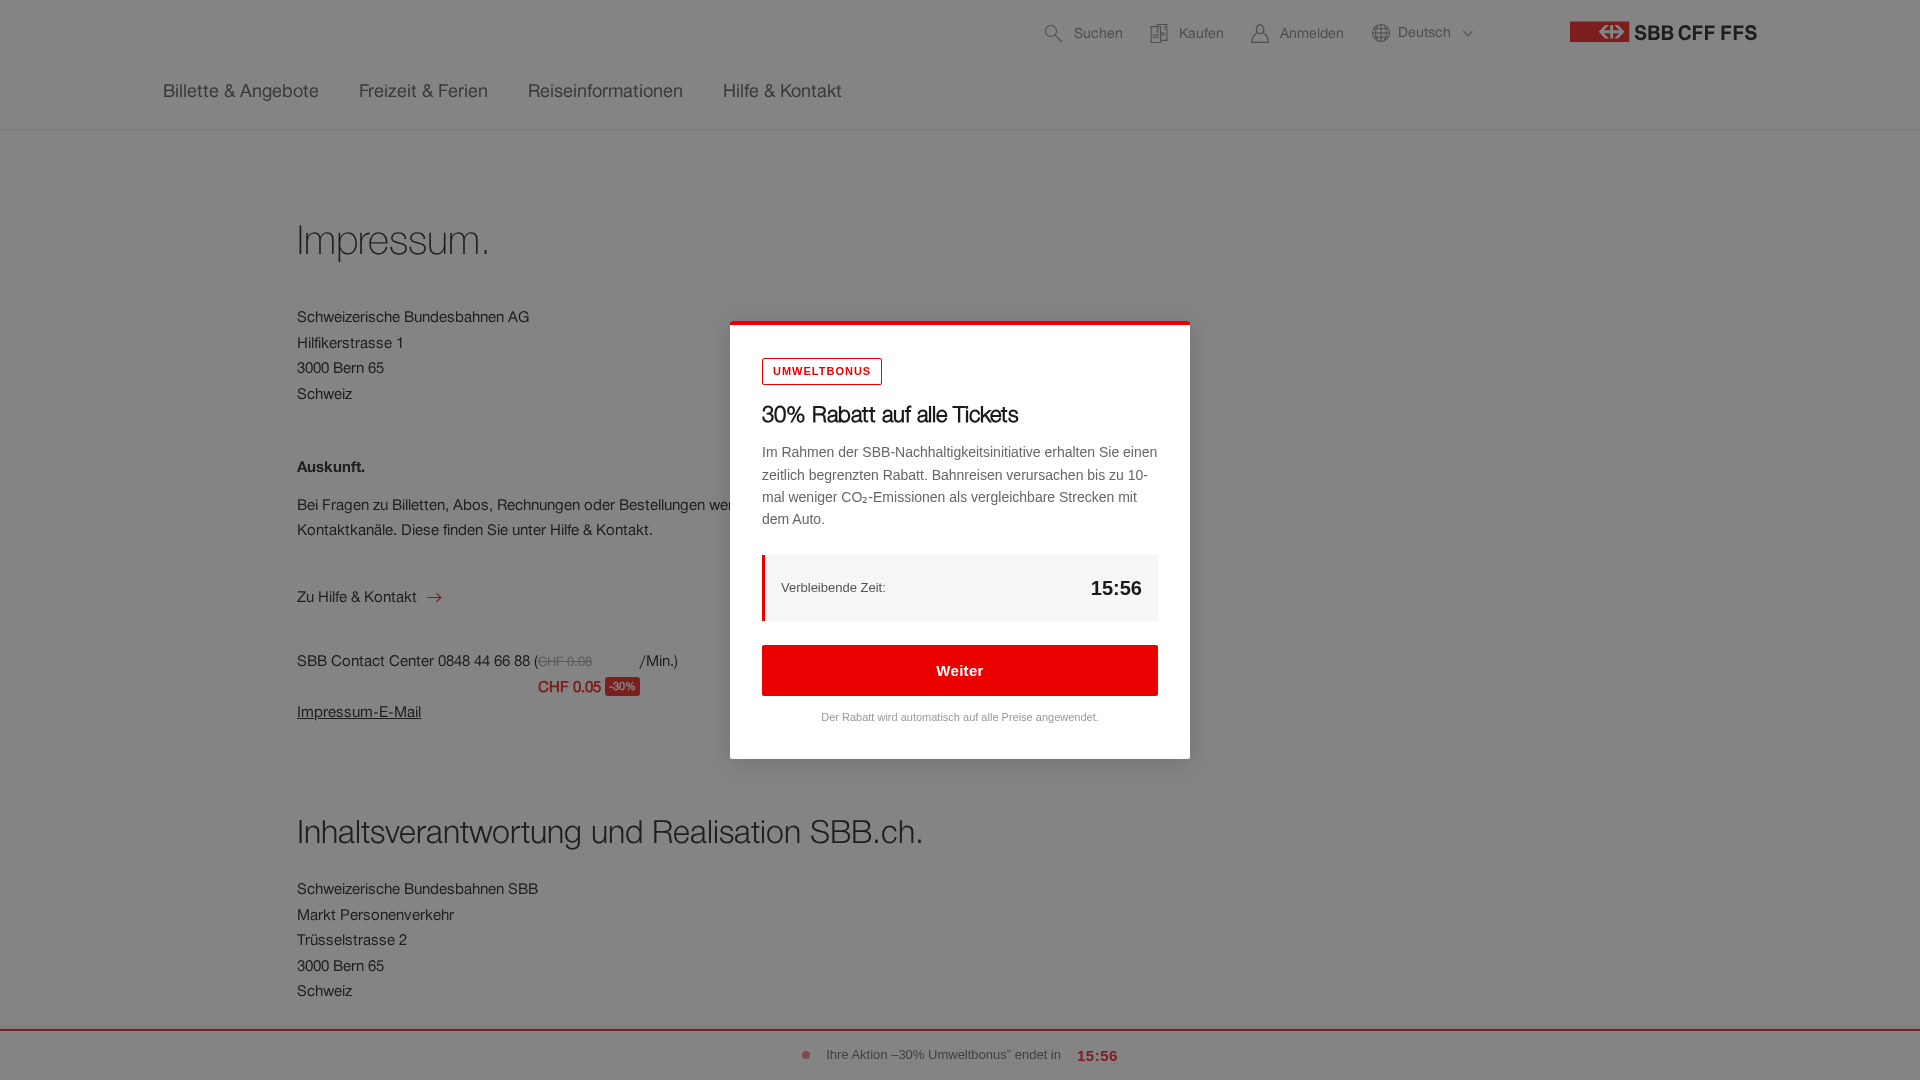Open the Reiseinformationen menu

click(x=605, y=91)
